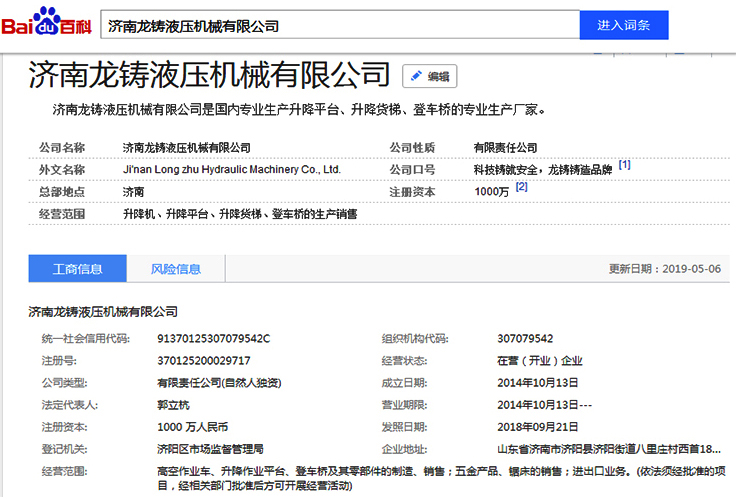Select the 升降机、升降平台 business scope text

click(x=240, y=214)
